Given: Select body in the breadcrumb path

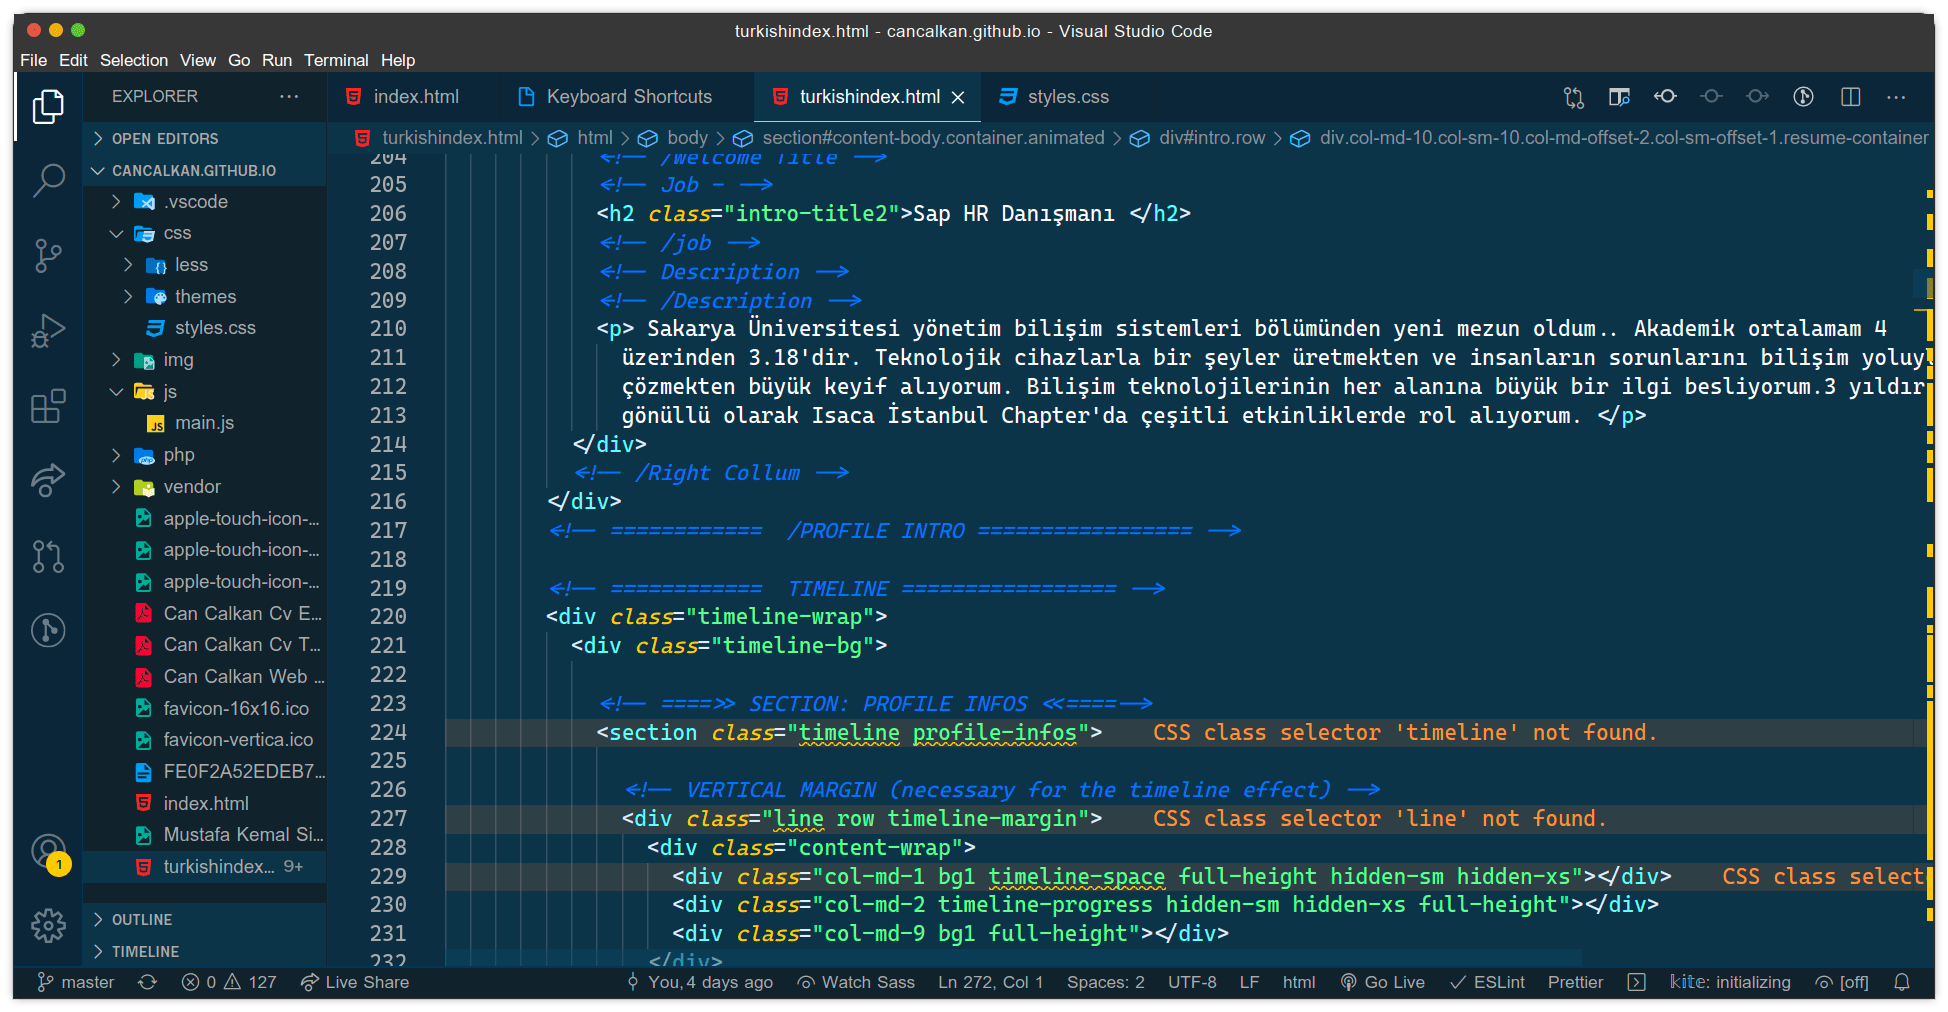Looking at the screenshot, I should [687, 137].
